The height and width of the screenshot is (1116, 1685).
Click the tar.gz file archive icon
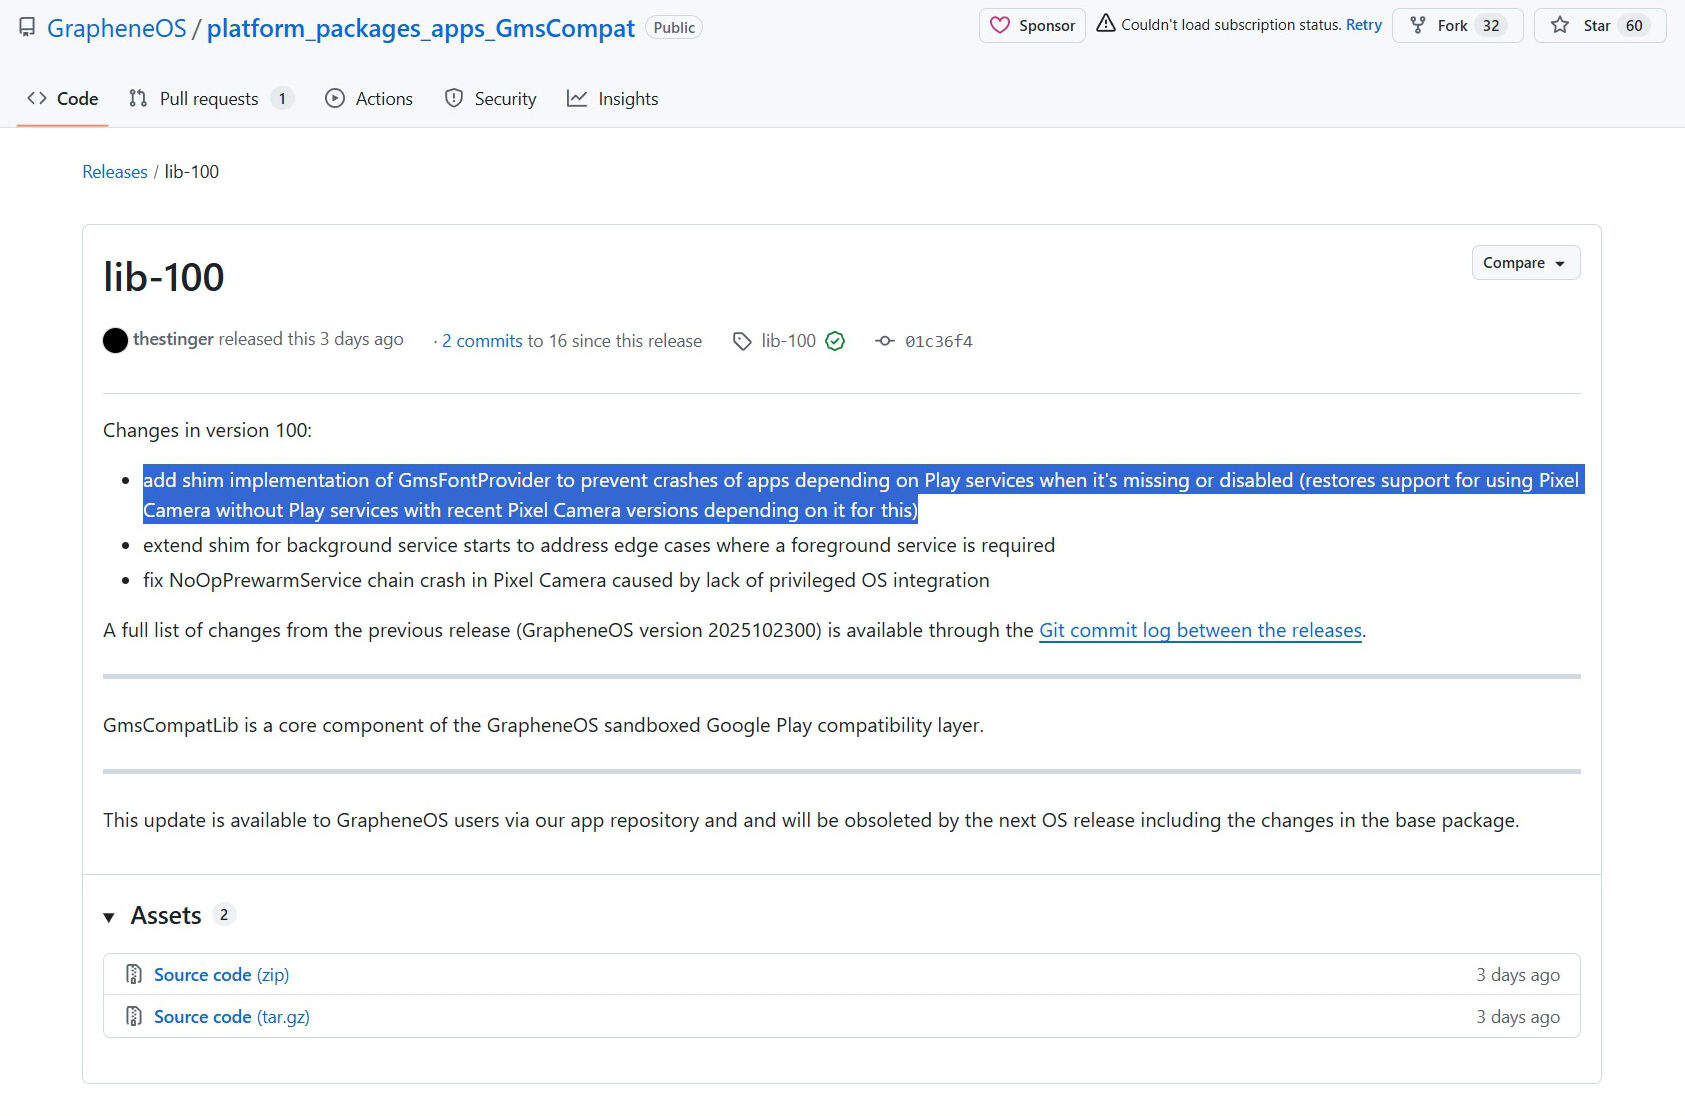(x=134, y=1016)
